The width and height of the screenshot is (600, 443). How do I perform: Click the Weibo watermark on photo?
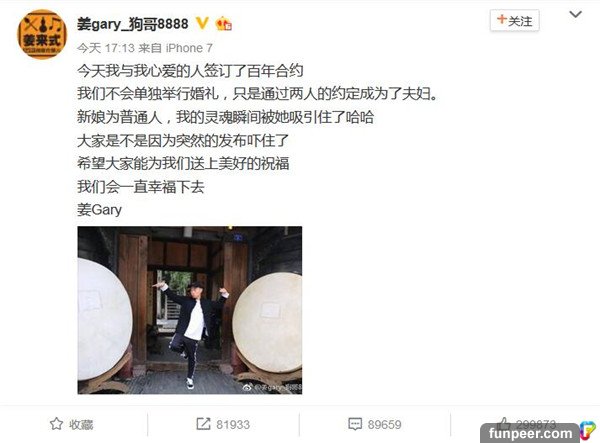coord(272,388)
